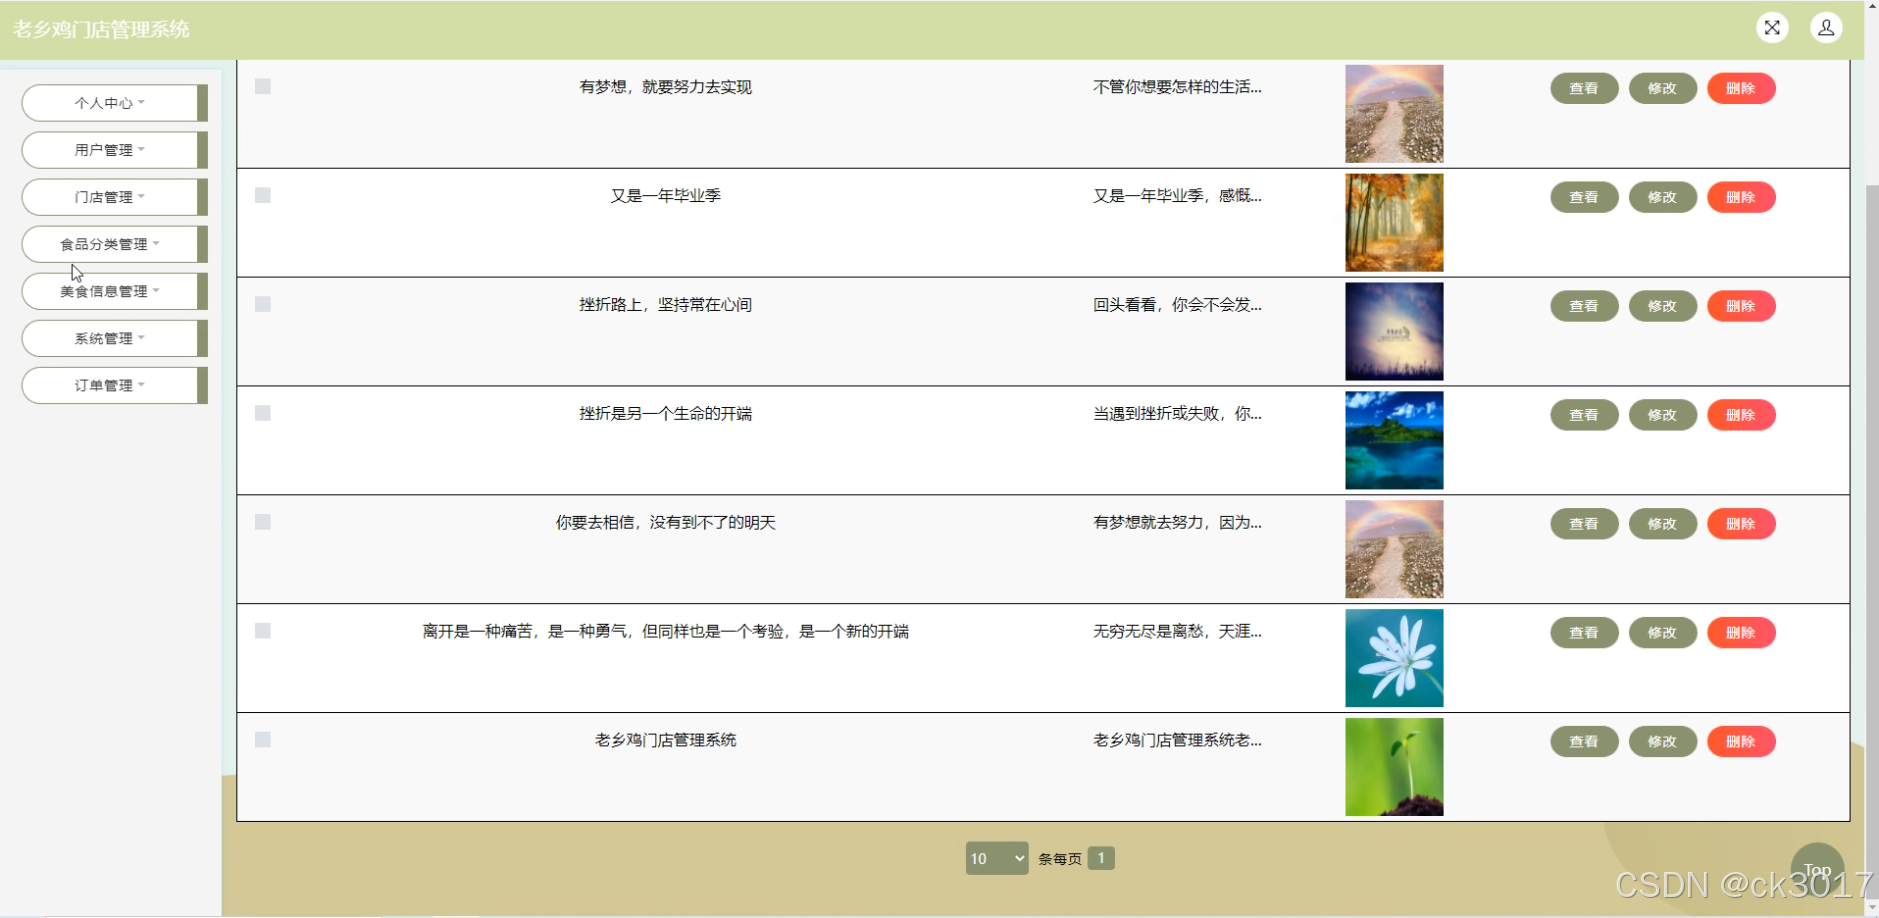The width and height of the screenshot is (1879, 918).
Task: View the 老乡鸡门店管理系统 entry
Action: 1584,742
